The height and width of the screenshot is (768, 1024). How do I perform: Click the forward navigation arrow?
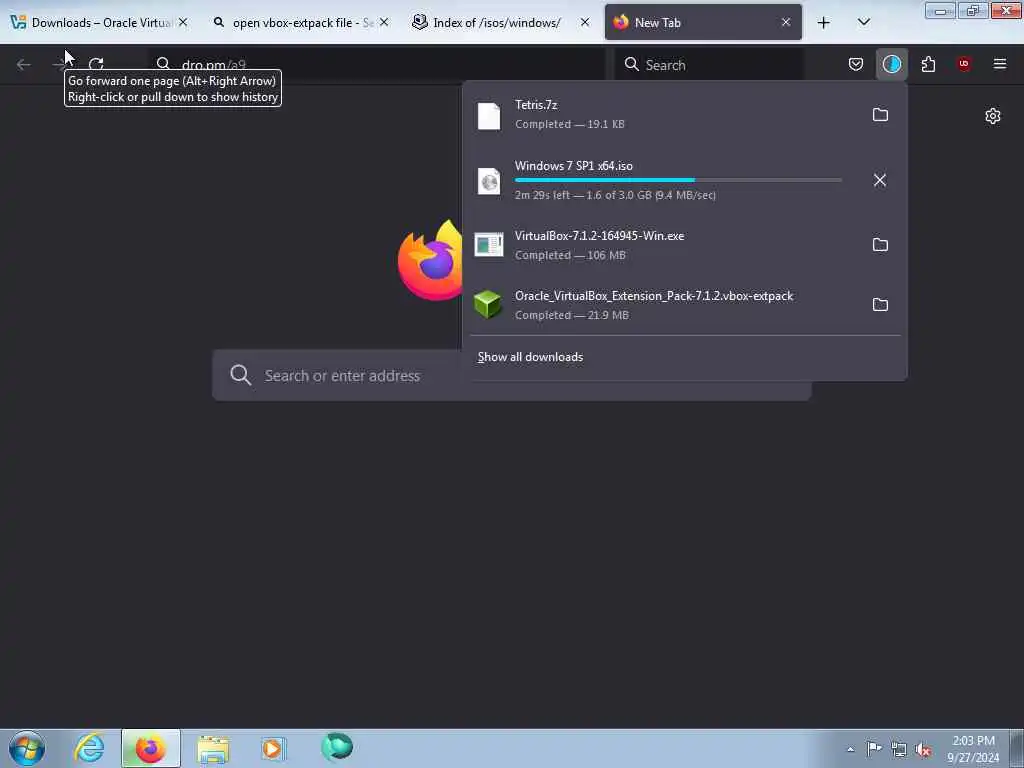pyautogui.click(x=59, y=64)
